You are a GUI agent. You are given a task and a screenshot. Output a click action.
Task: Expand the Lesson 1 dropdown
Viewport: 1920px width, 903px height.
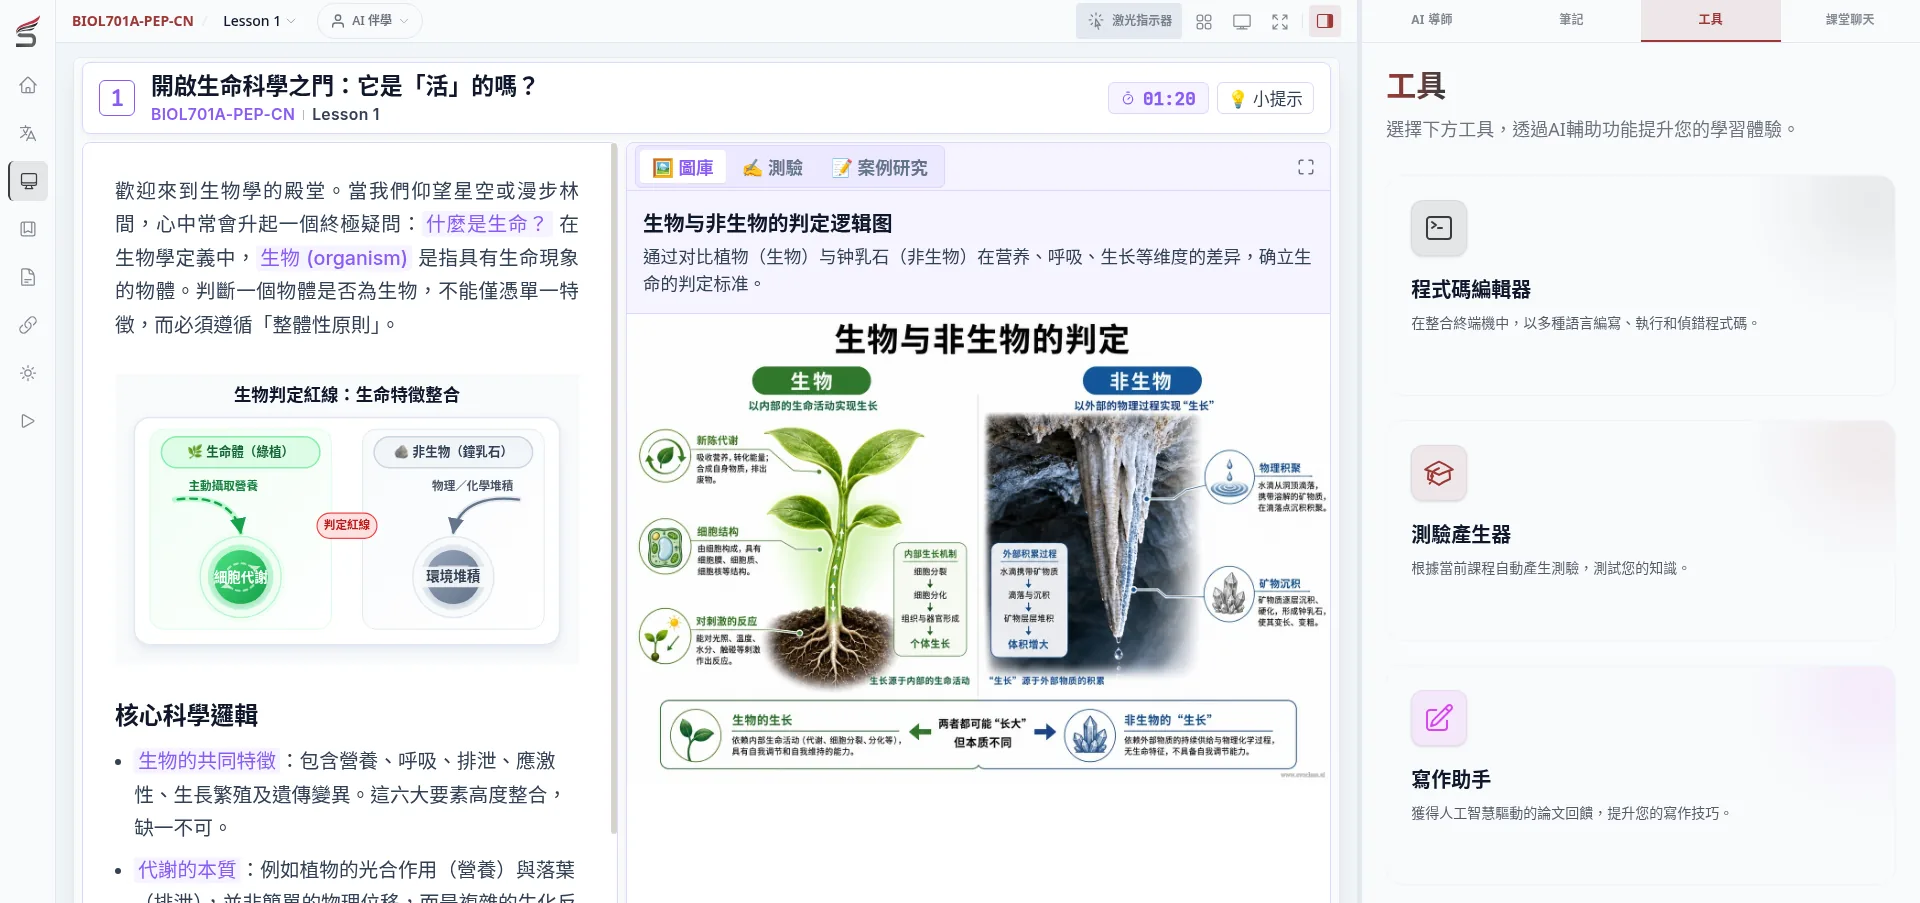pos(259,21)
